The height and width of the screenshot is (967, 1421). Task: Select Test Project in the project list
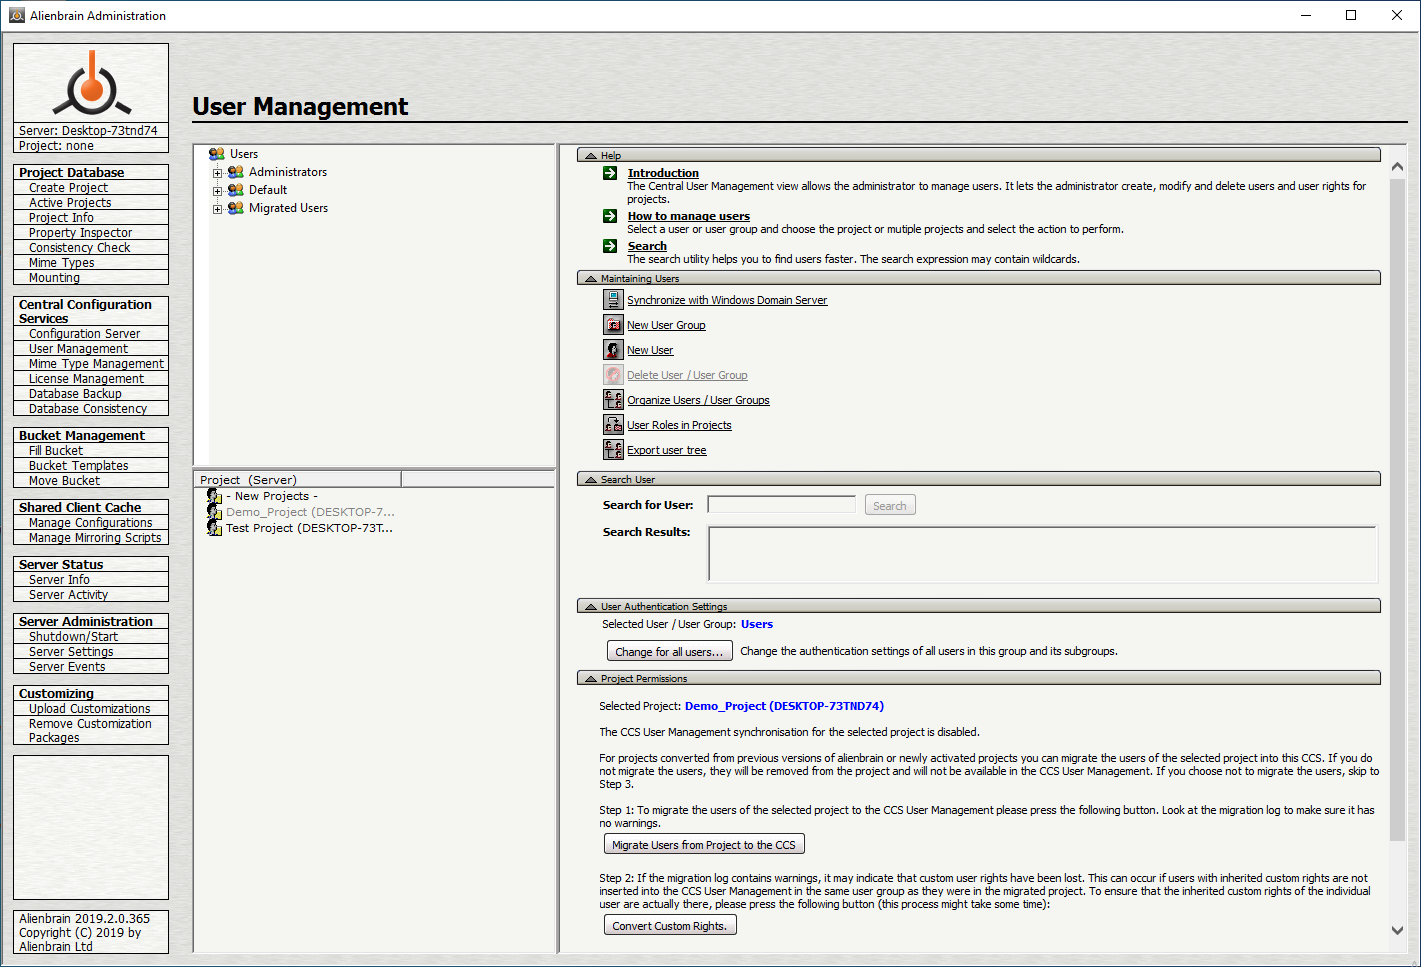click(x=309, y=528)
